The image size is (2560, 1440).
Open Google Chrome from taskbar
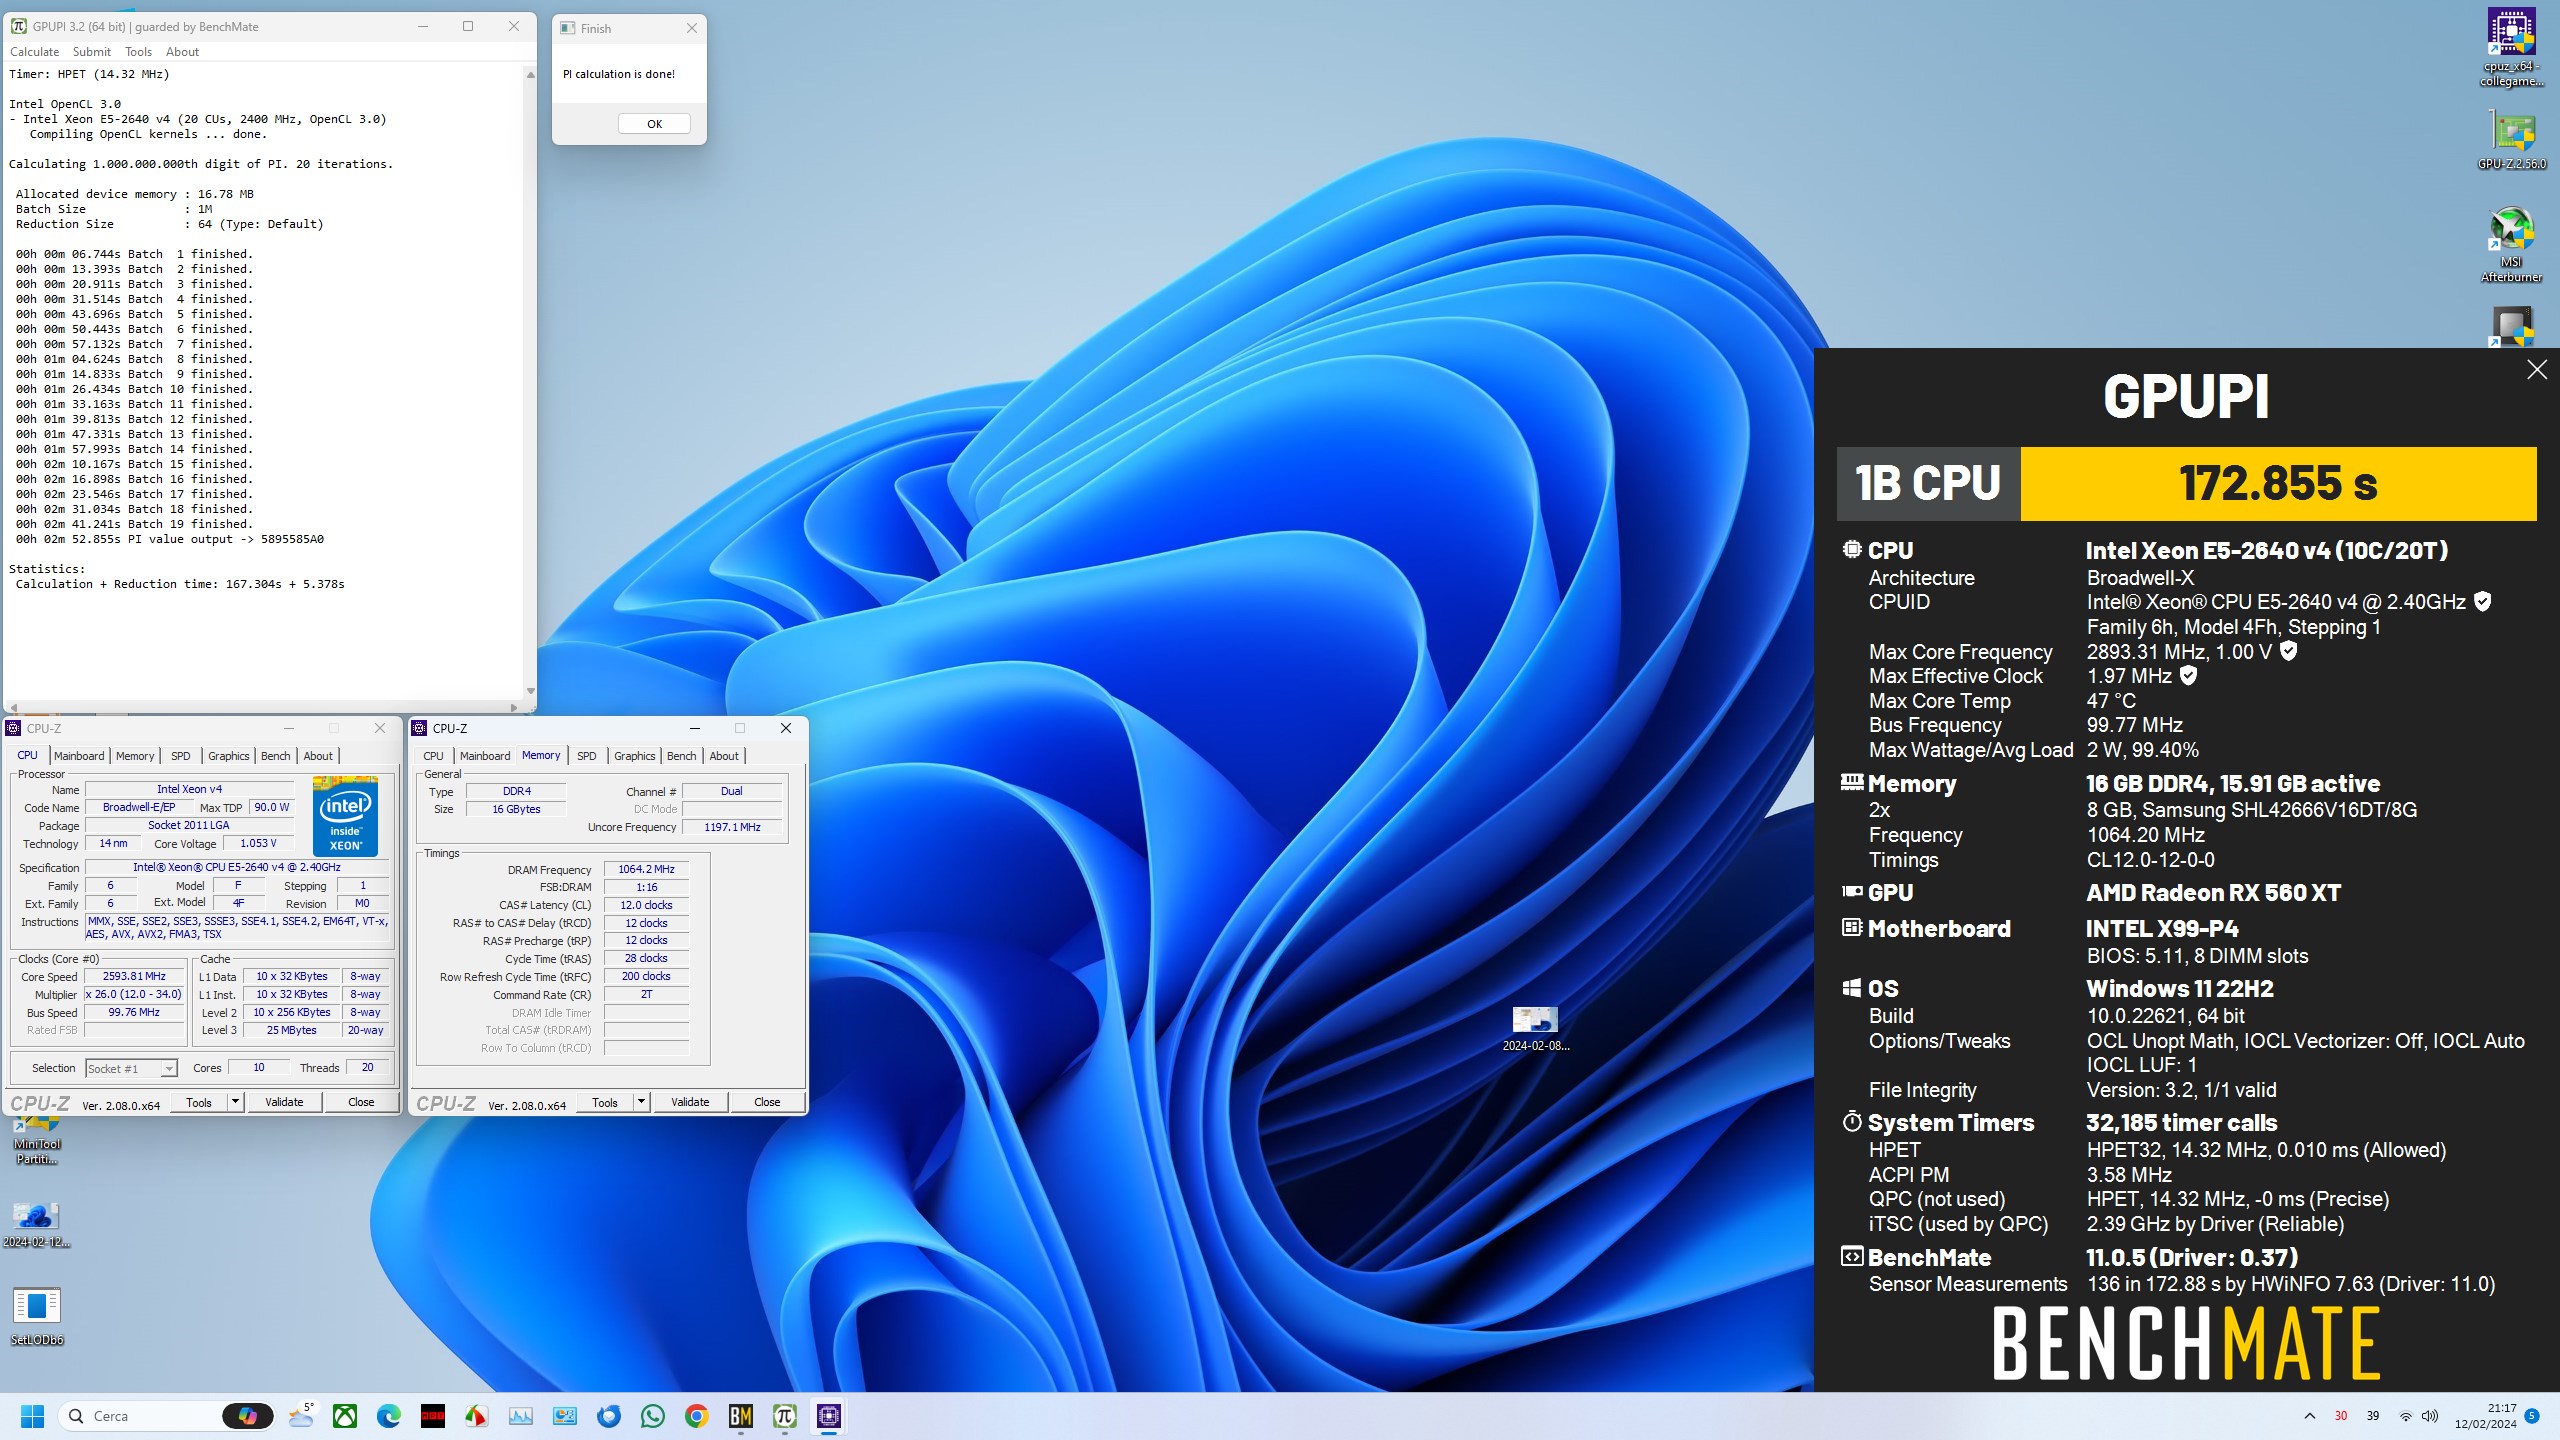(697, 1416)
